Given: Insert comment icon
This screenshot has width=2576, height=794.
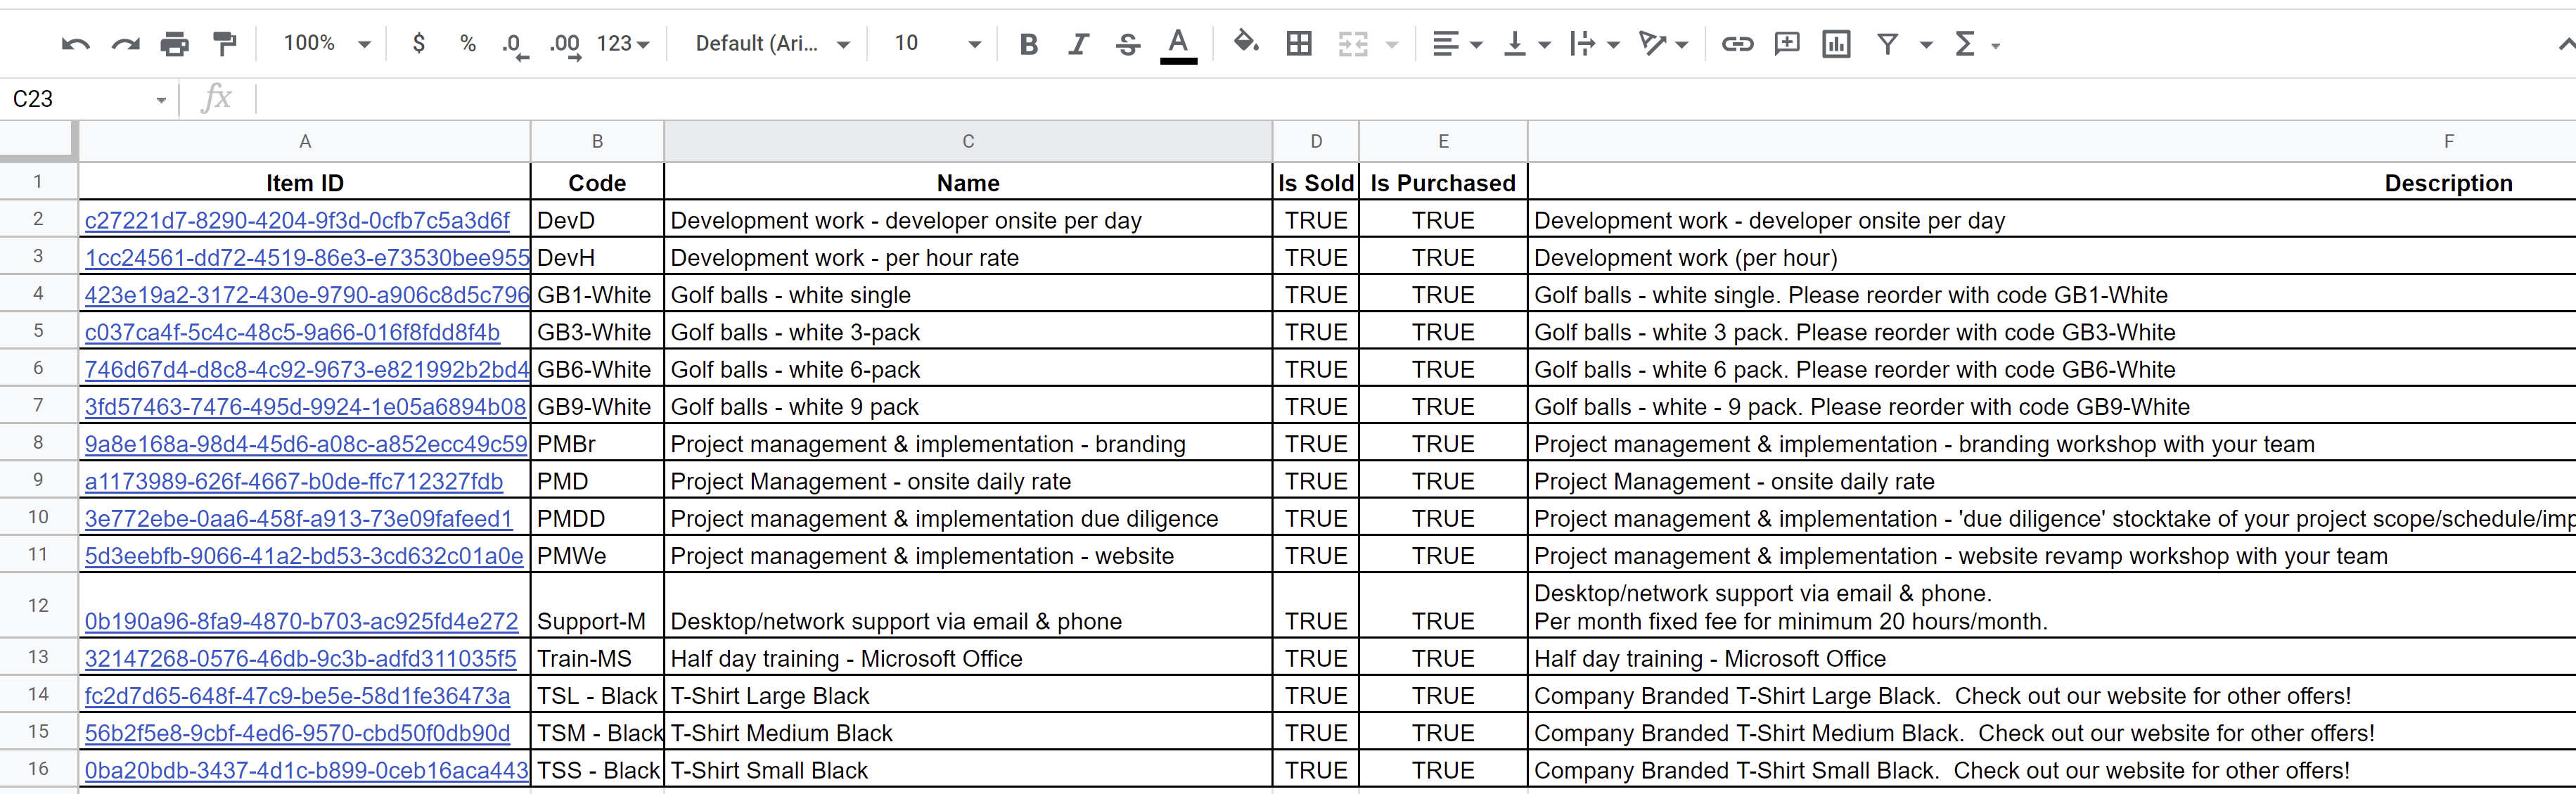Looking at the screenshot, I should coord(1787,44).
